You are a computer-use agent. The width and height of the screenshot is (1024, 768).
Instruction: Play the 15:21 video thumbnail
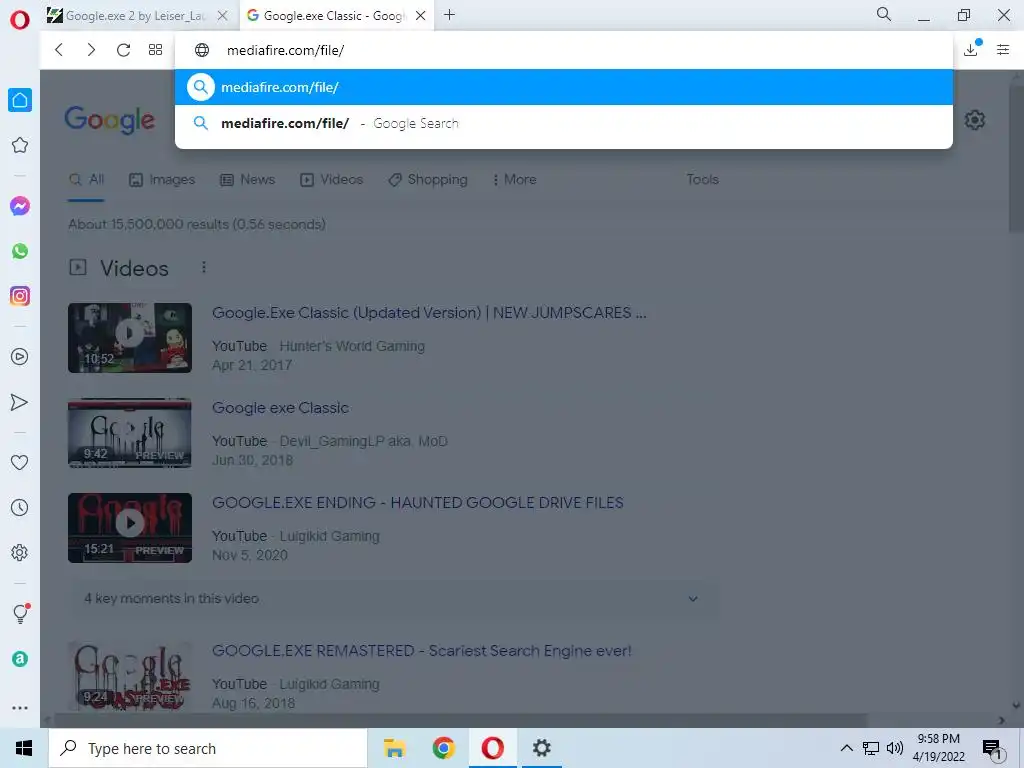[x=130, y=528]
